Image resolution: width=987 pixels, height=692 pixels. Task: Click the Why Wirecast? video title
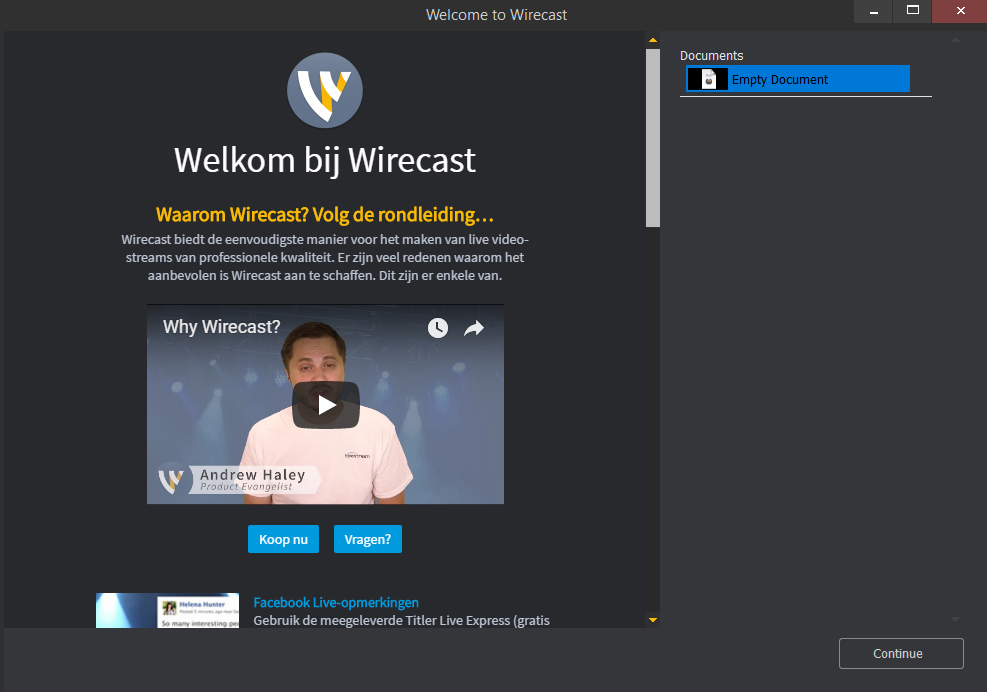pyautogui.click(x=222, y=327)
